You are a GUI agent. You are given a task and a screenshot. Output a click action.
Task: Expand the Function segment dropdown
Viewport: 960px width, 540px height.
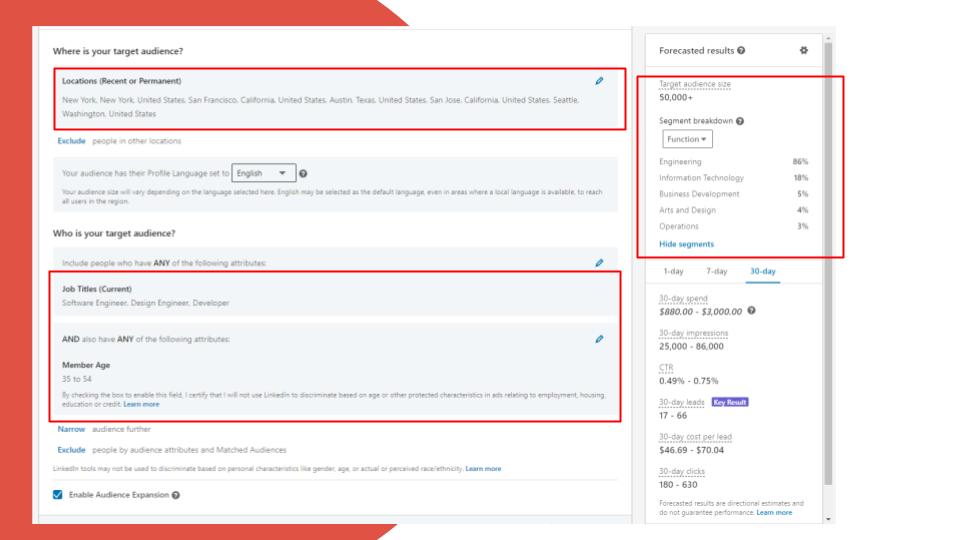pyautogui.click(x=685, y=139)
